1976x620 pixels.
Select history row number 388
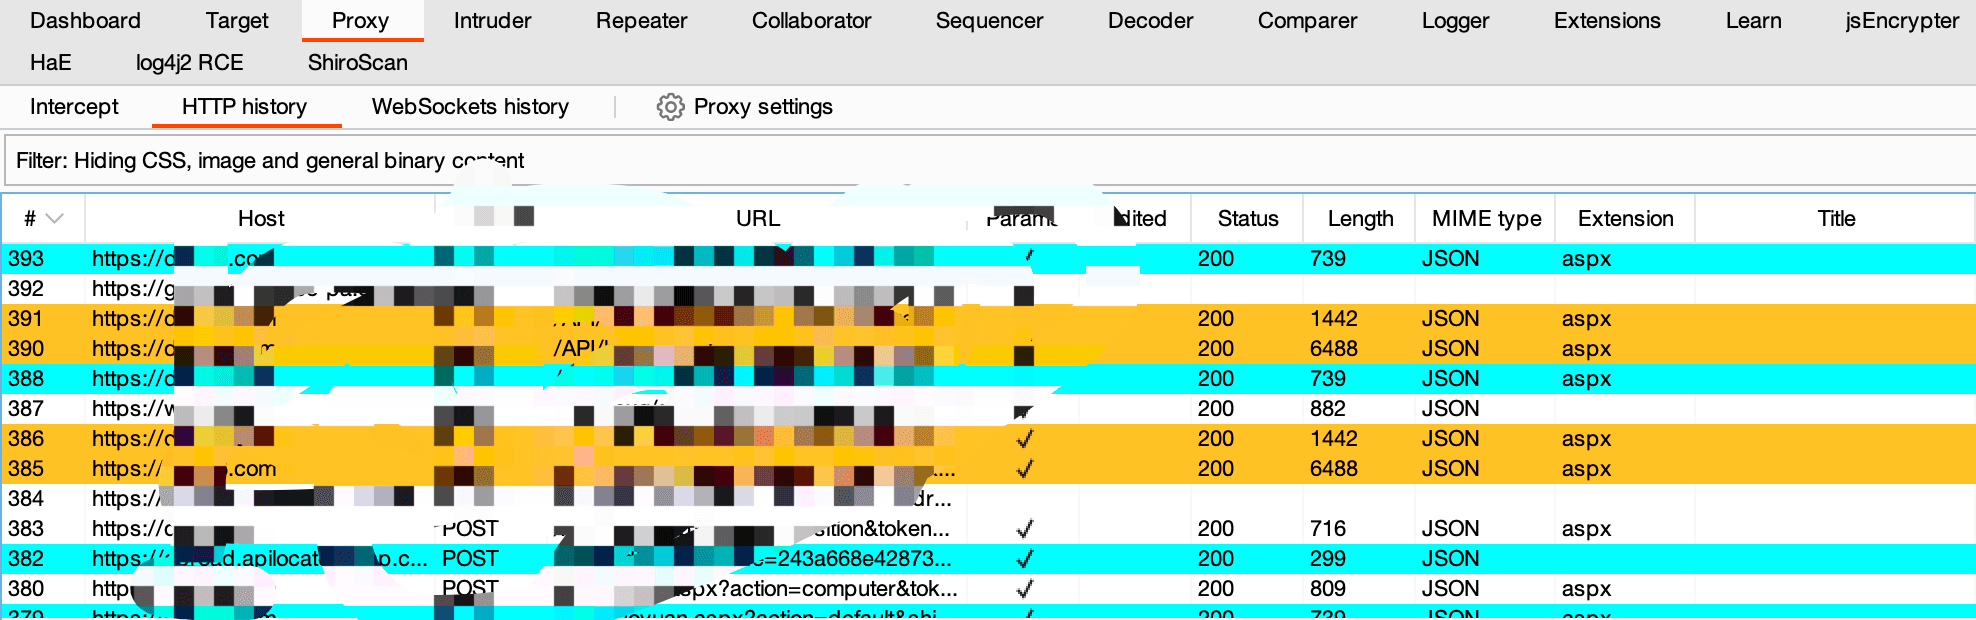988,378
